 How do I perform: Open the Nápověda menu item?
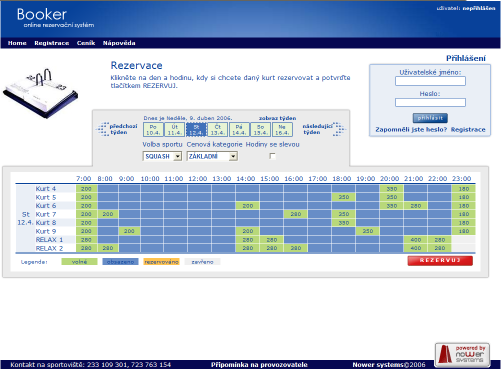(x=119, y=43)
